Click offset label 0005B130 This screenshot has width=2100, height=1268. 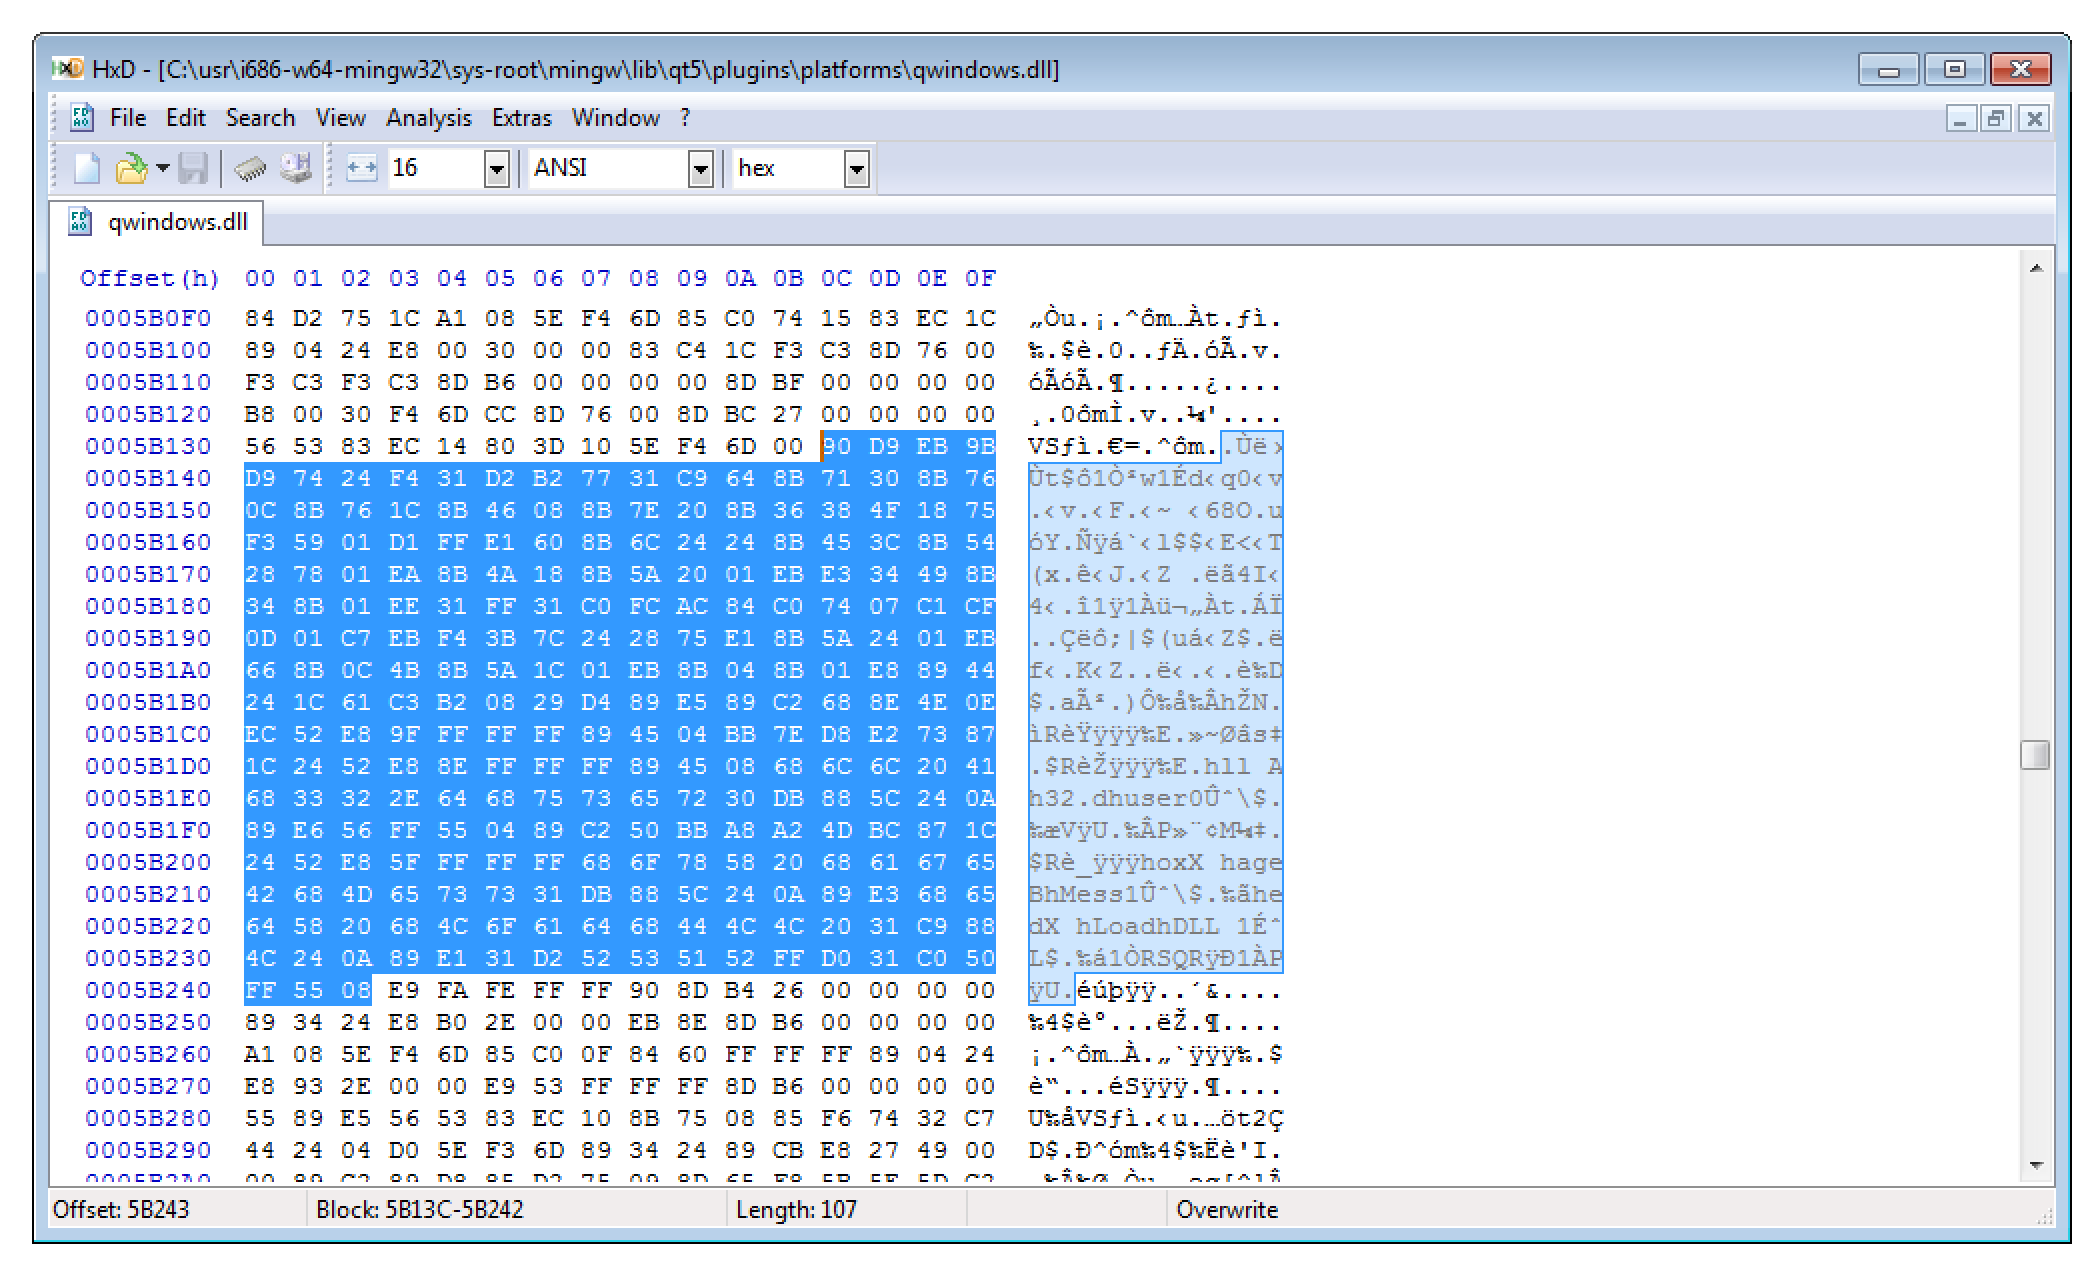point(148,447)
